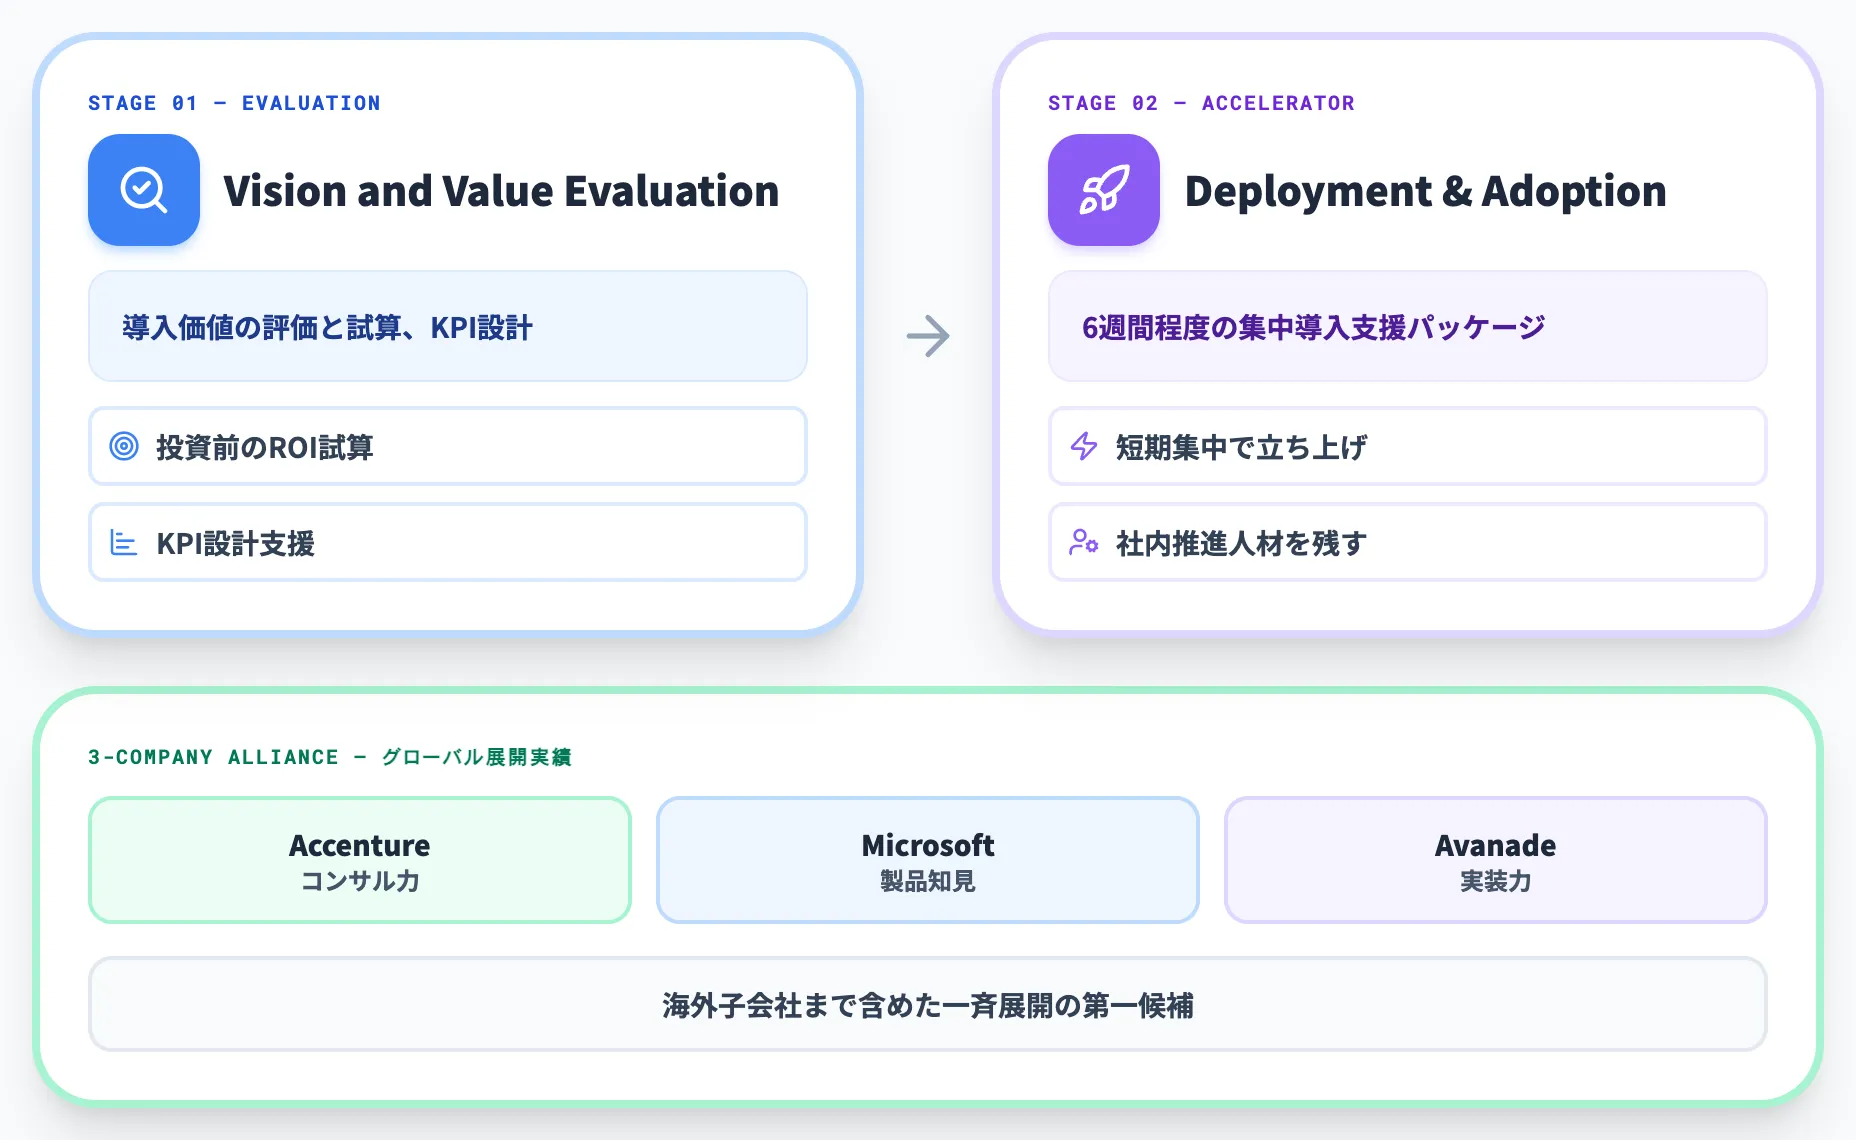The width and height of the screenshot is (1856, 1140).
Task: Click the STAGE 01 – EVALUATION label
Action: point(234,103)
